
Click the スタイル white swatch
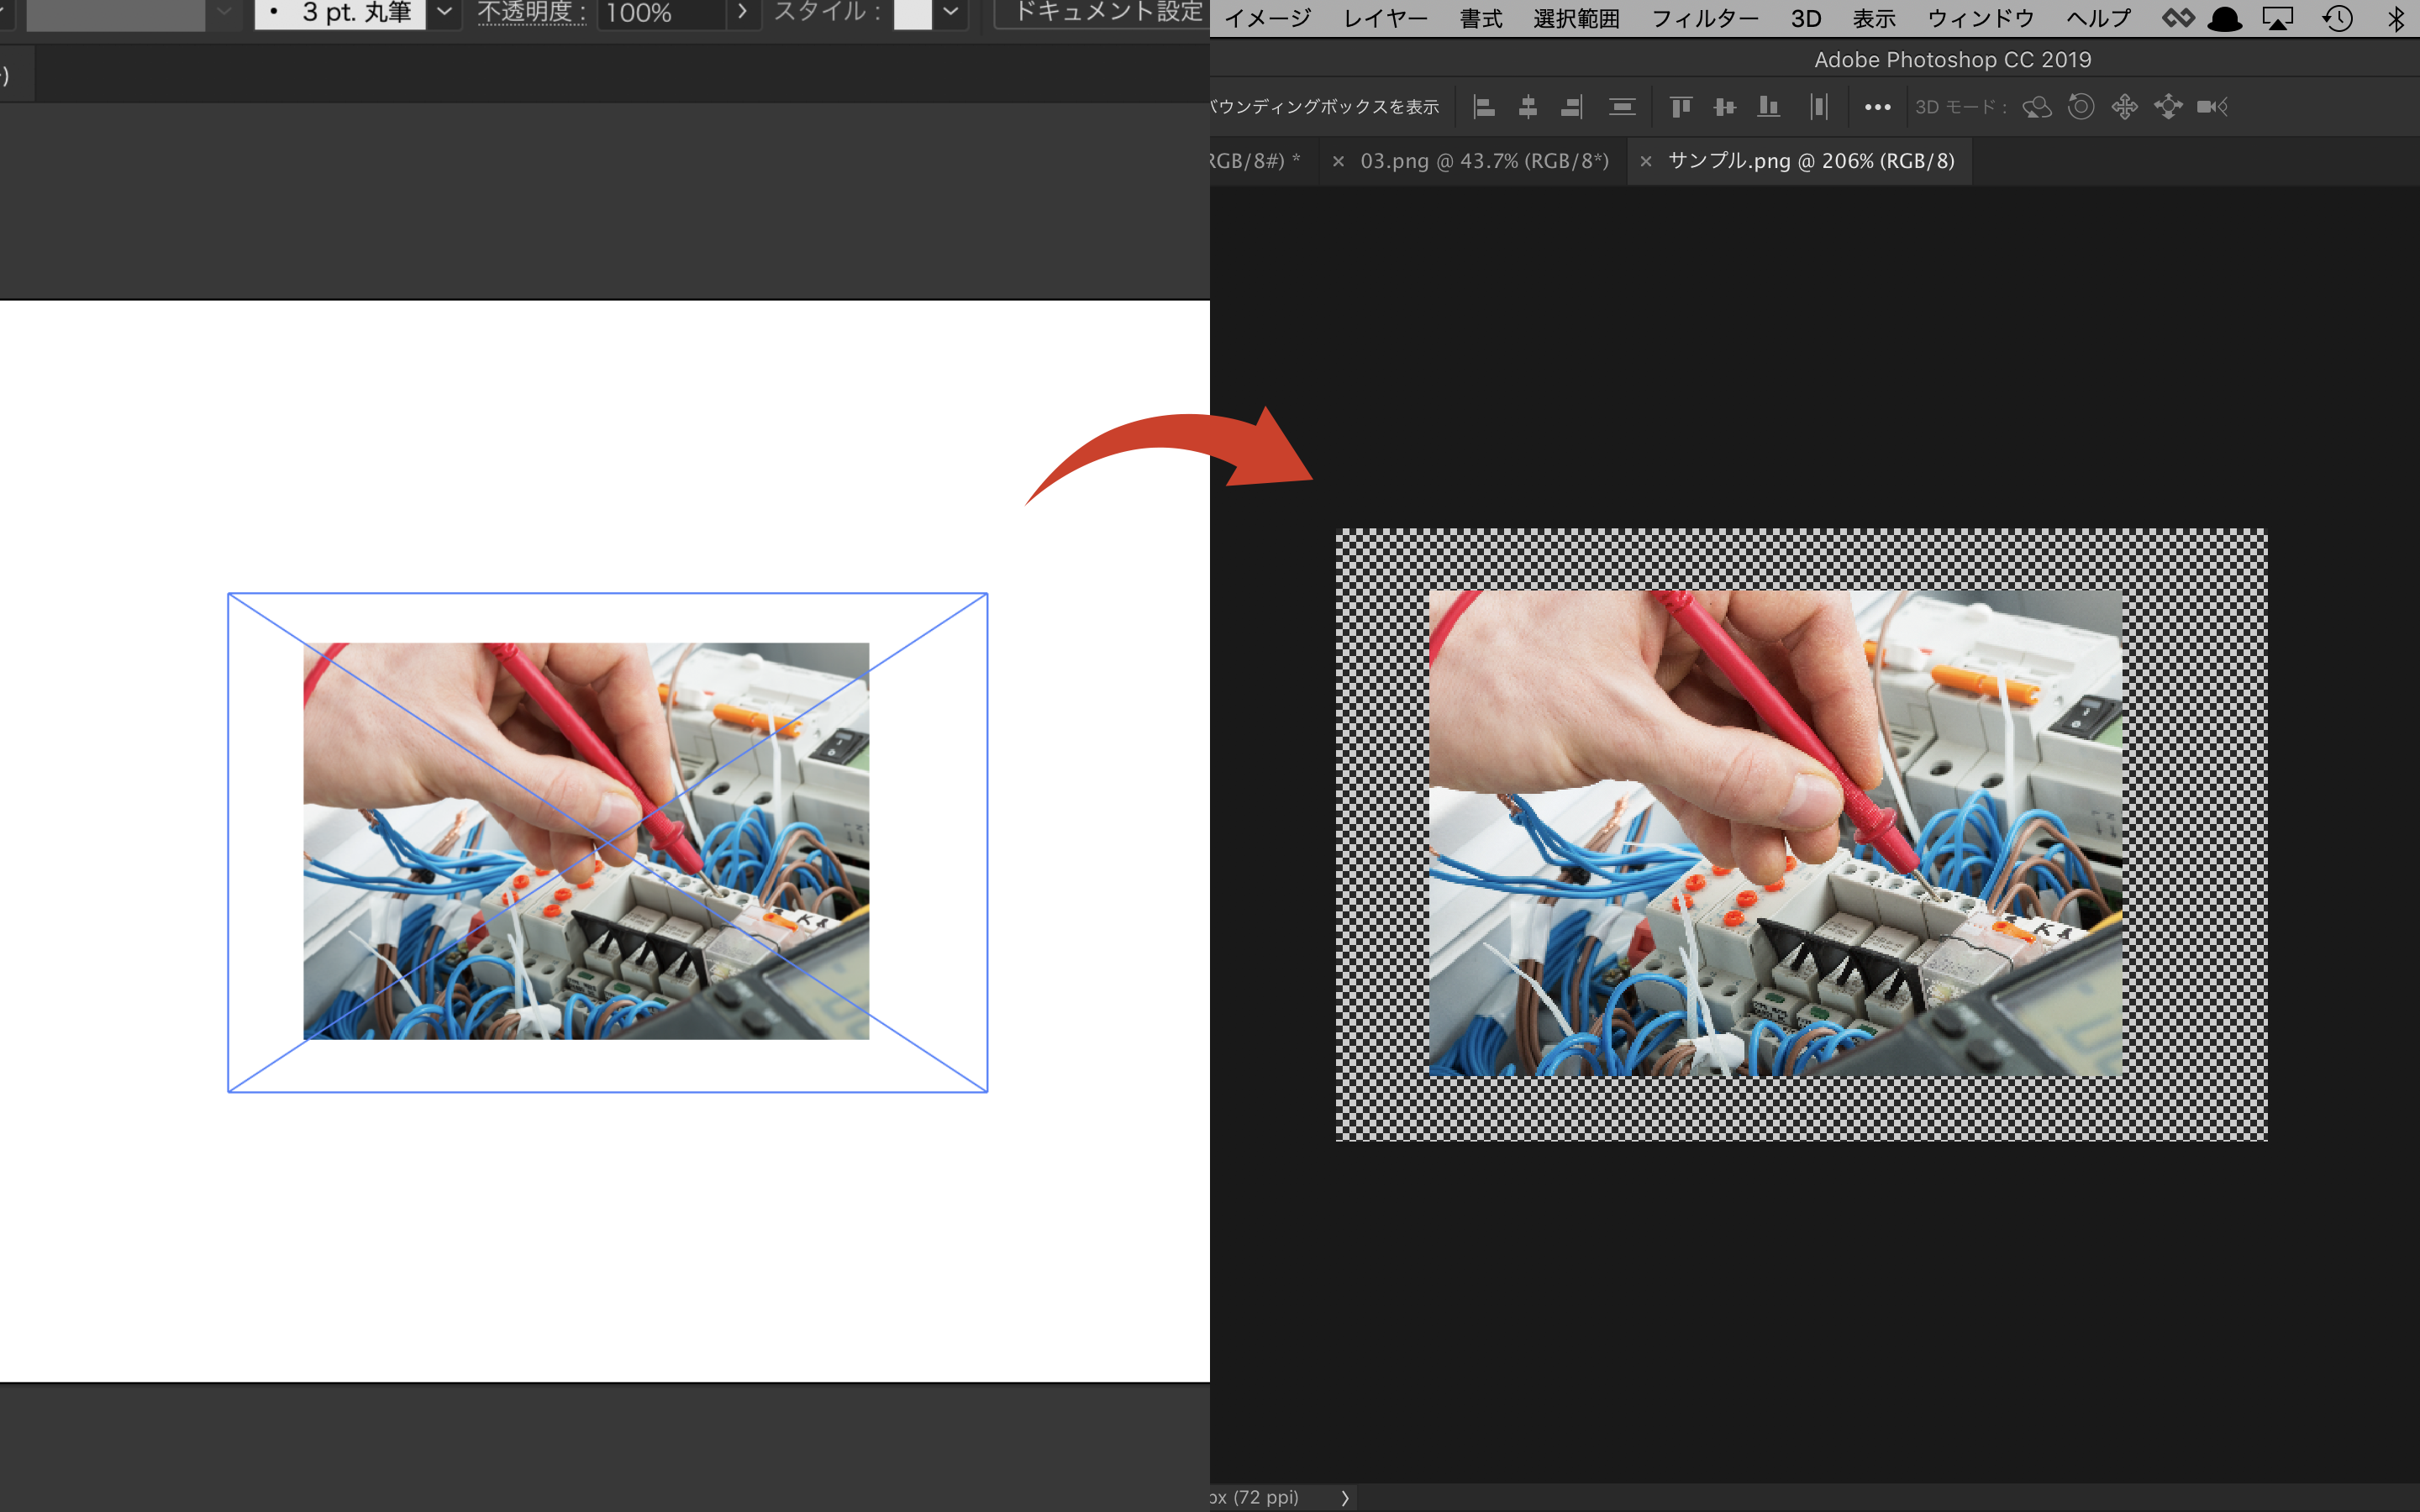tap(911, 14)
